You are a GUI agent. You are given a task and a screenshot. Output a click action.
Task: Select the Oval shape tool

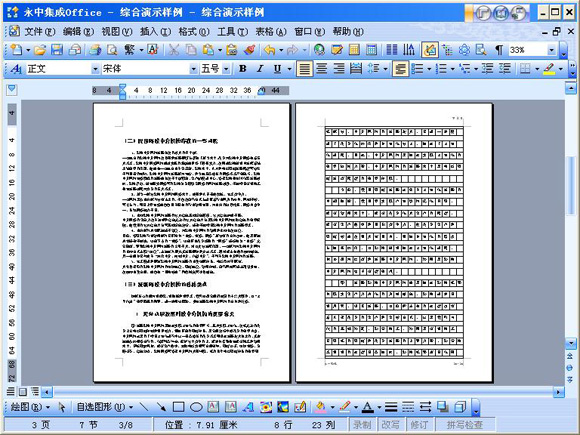(196, 407)
